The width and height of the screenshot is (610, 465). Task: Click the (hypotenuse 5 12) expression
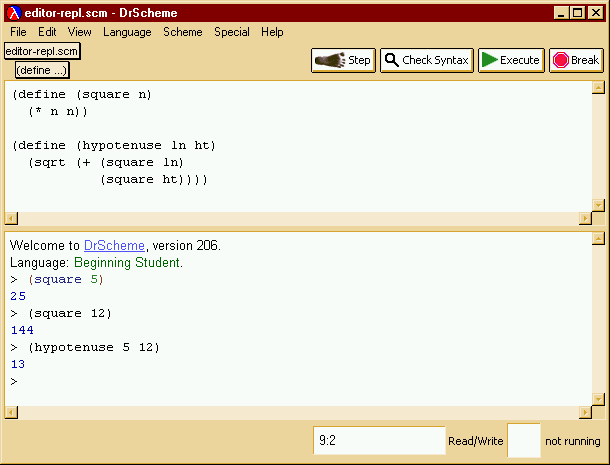pyautogui.click(x=94, y=347)
